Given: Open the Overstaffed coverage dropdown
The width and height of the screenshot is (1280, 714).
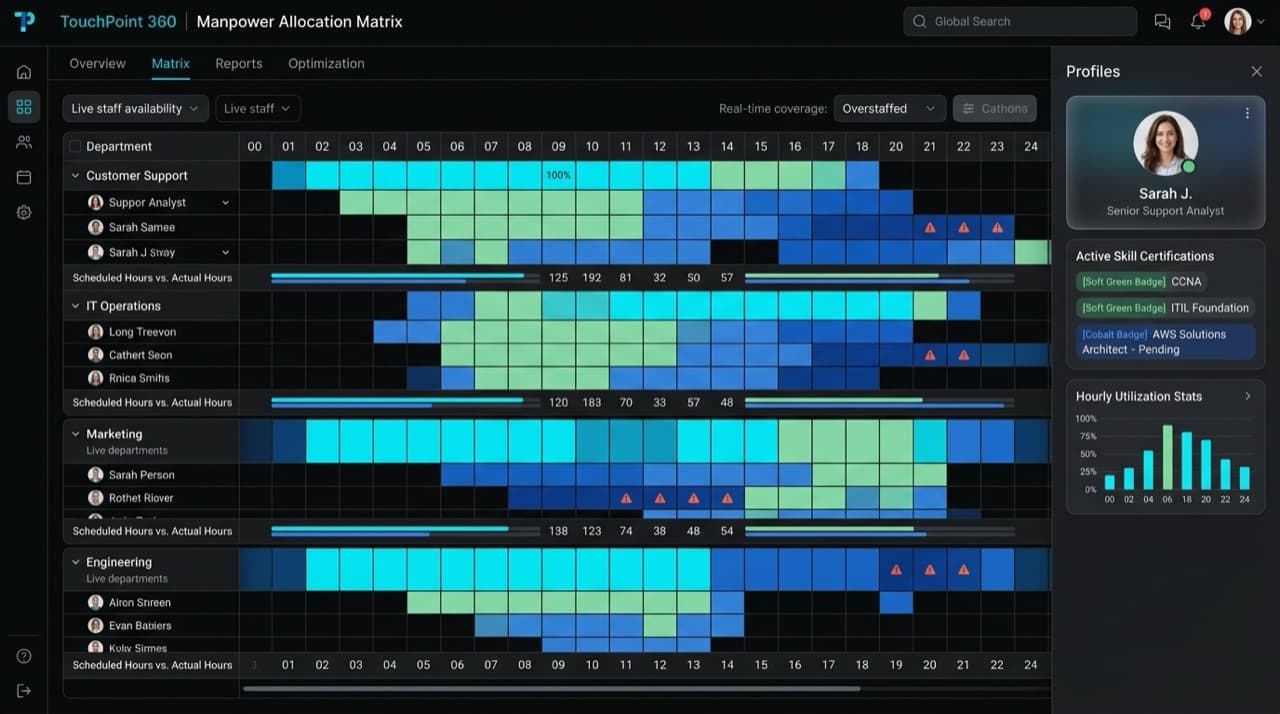Looking at the screenshot, I should tap(890, 109).
